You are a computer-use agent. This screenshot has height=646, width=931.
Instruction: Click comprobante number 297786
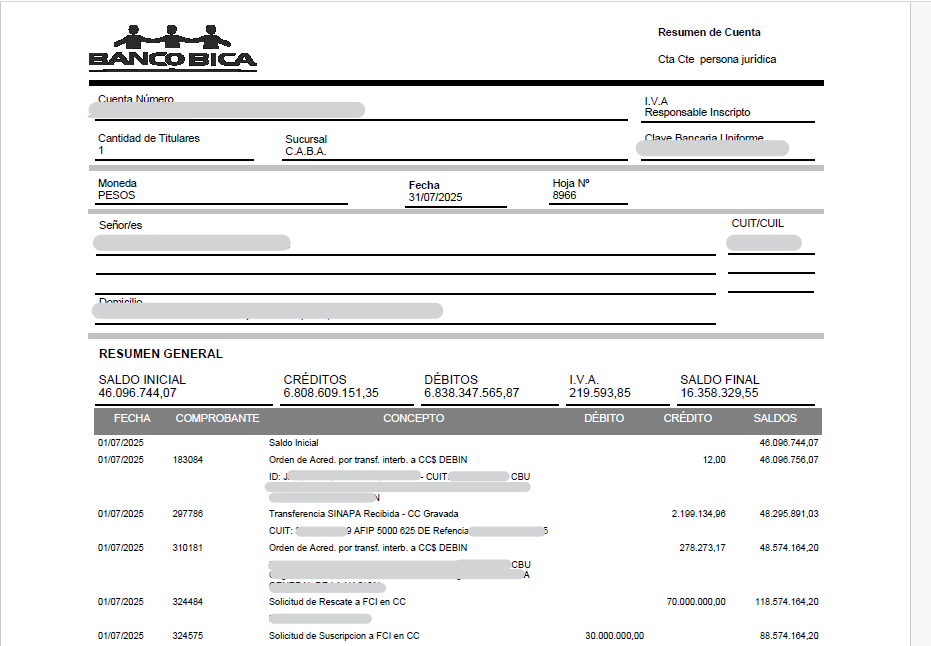coord(188,514)
